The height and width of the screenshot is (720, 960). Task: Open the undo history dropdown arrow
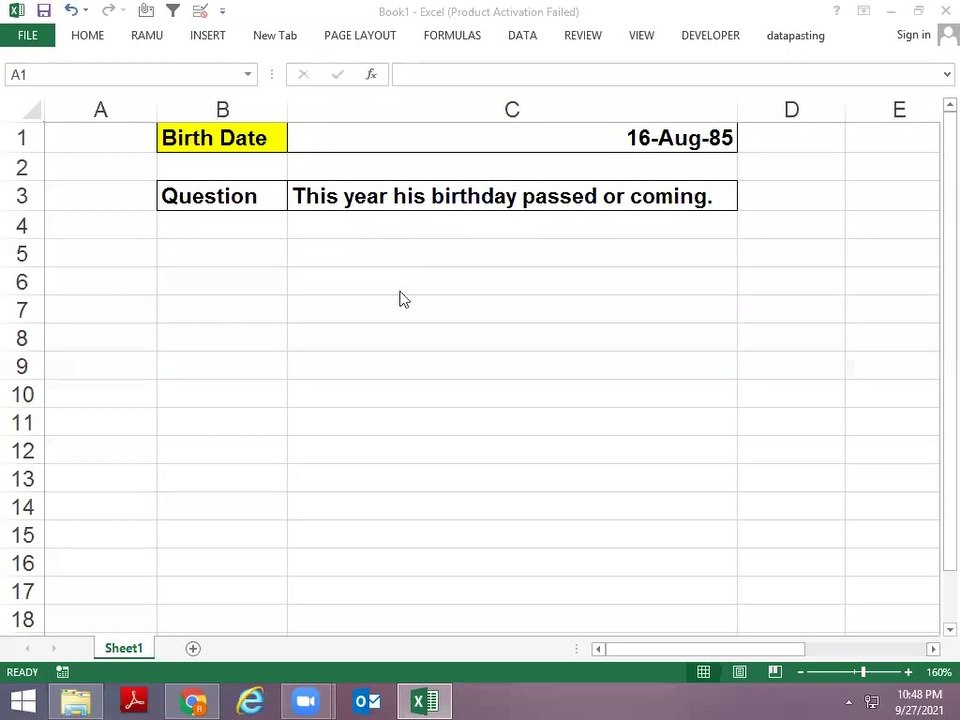click(86, 10)
